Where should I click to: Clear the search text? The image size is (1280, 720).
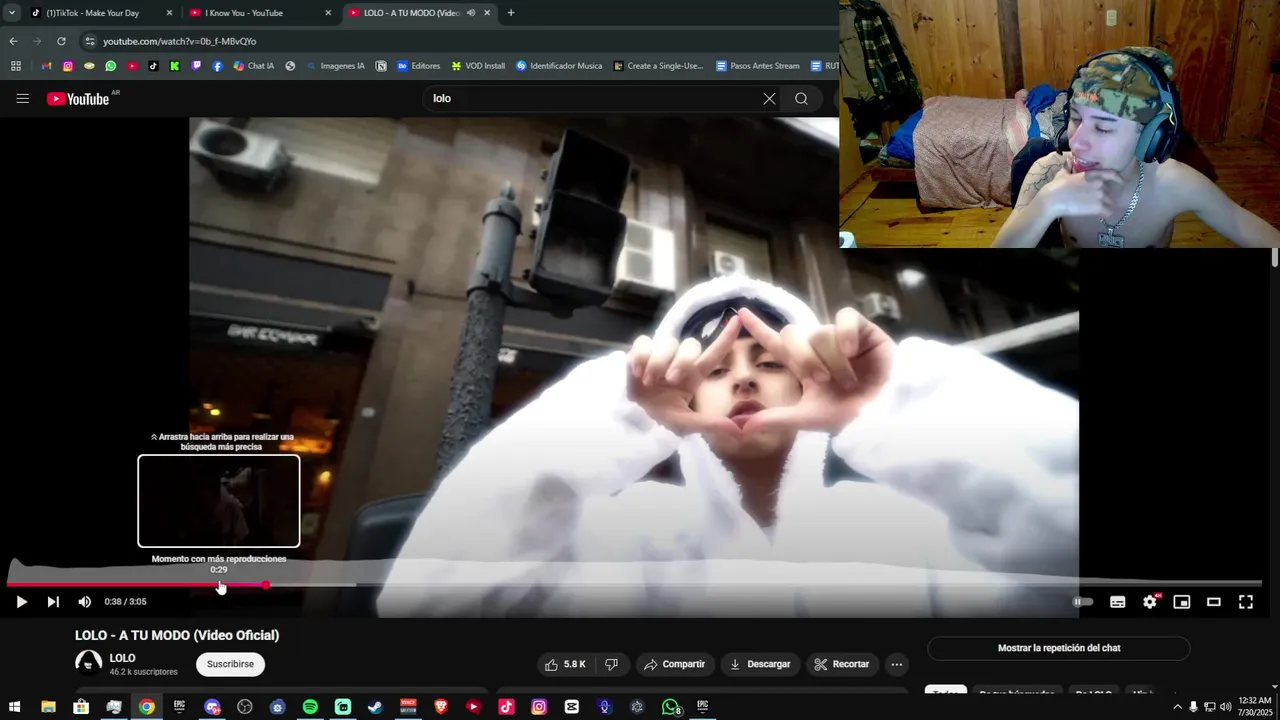coord(769,98)
